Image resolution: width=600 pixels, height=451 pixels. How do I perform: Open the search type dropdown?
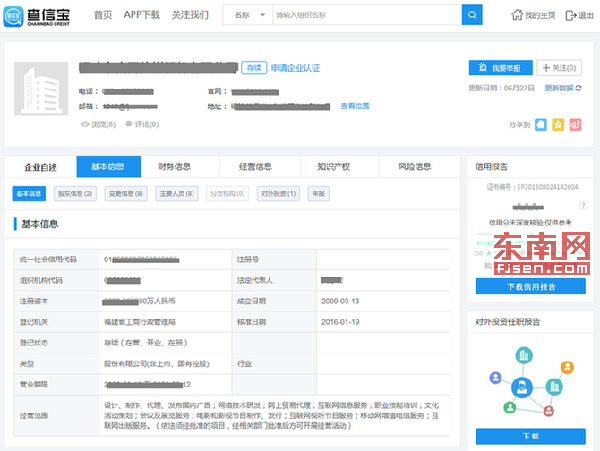[248, 15]
